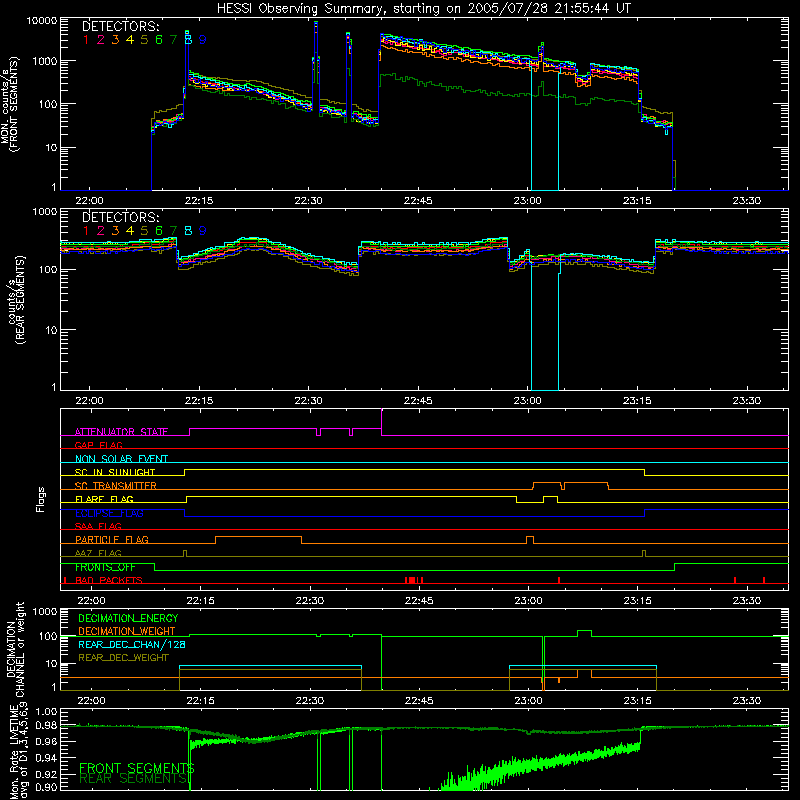This screenshot has height=800, width=800.
Task: Click the 23:00 time label under the rear segments plot
Action: pos(528,401)
